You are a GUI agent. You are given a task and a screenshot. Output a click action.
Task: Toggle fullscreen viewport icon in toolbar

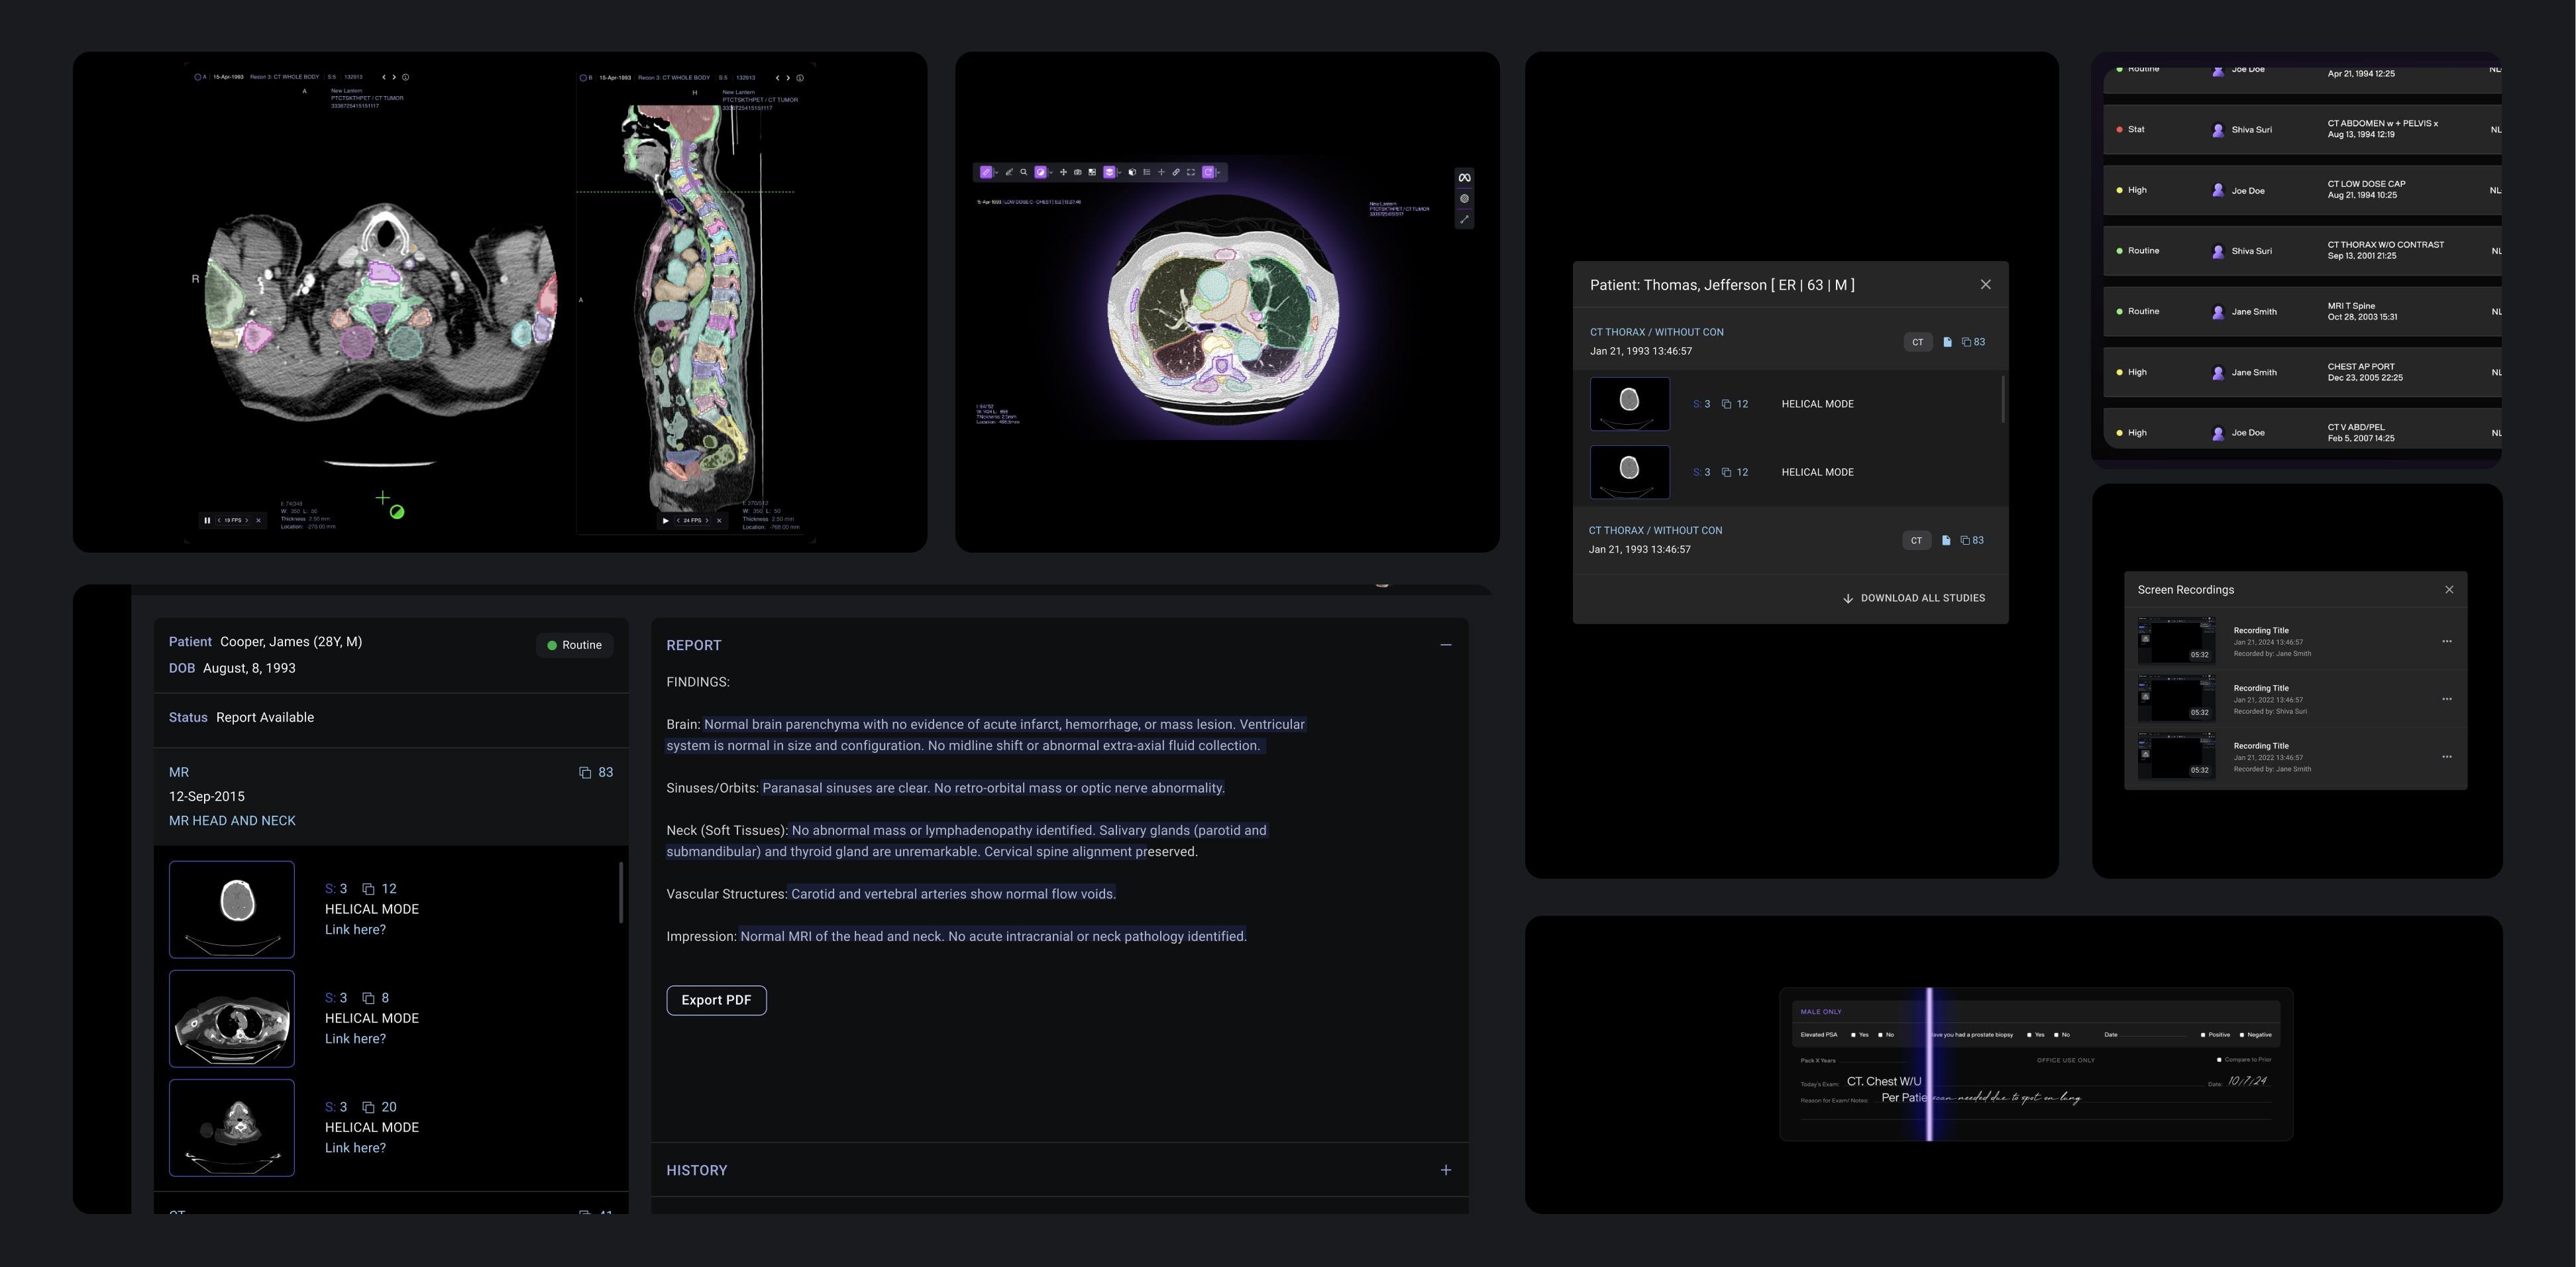pos(1191,172)
